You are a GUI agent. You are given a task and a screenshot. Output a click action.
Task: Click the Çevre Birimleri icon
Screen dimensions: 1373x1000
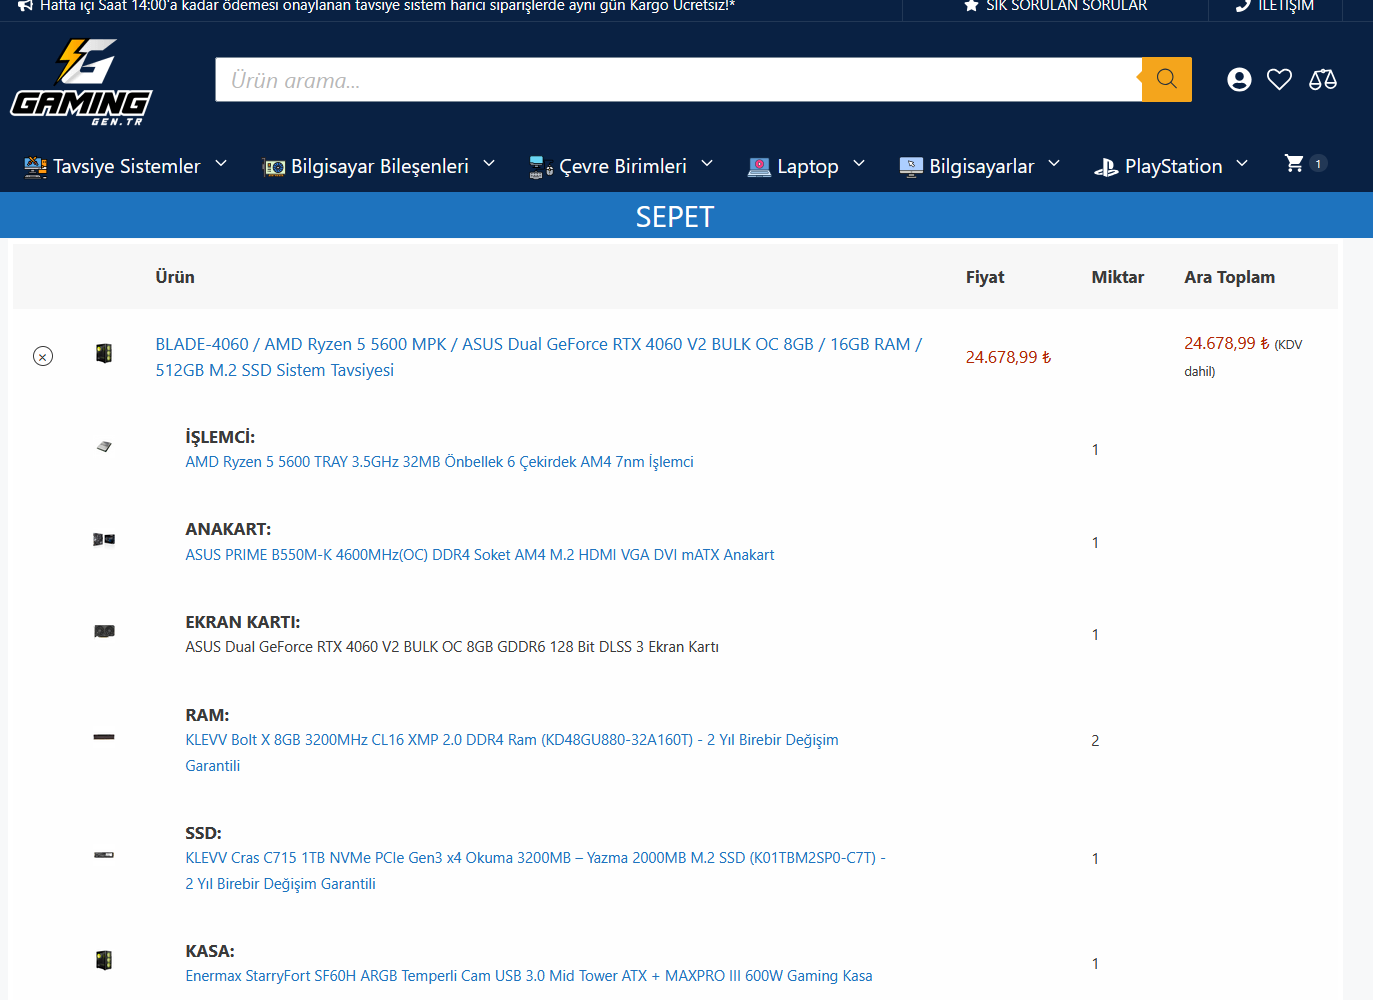coord(541,167)
